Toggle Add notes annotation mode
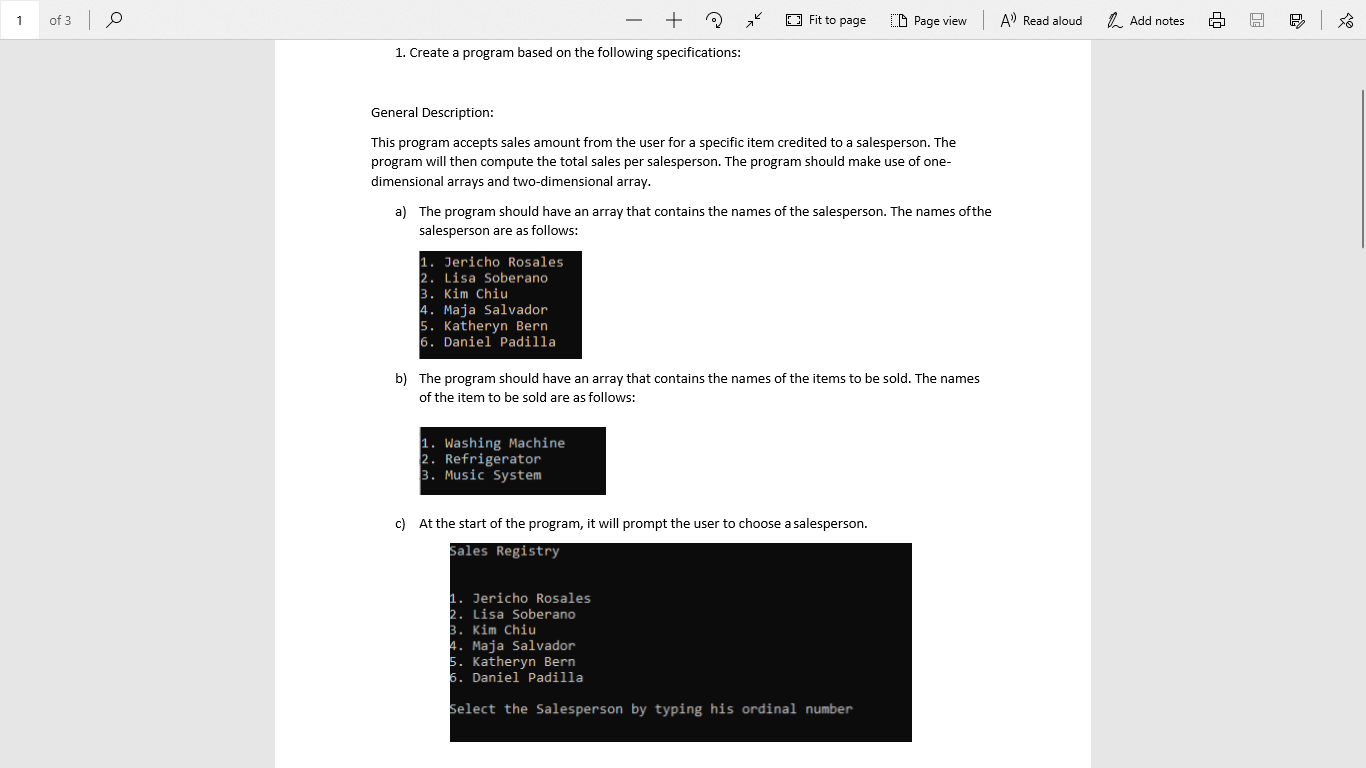1366x768 pixels. coord(1146,19)
